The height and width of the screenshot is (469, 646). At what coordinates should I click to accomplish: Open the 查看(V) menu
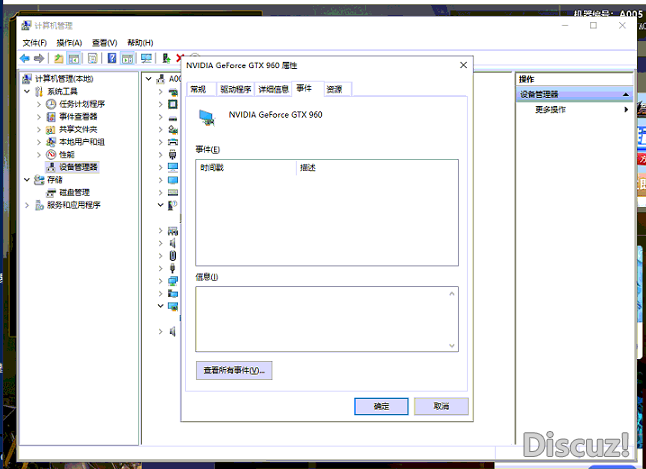click(x=105, y=43)
